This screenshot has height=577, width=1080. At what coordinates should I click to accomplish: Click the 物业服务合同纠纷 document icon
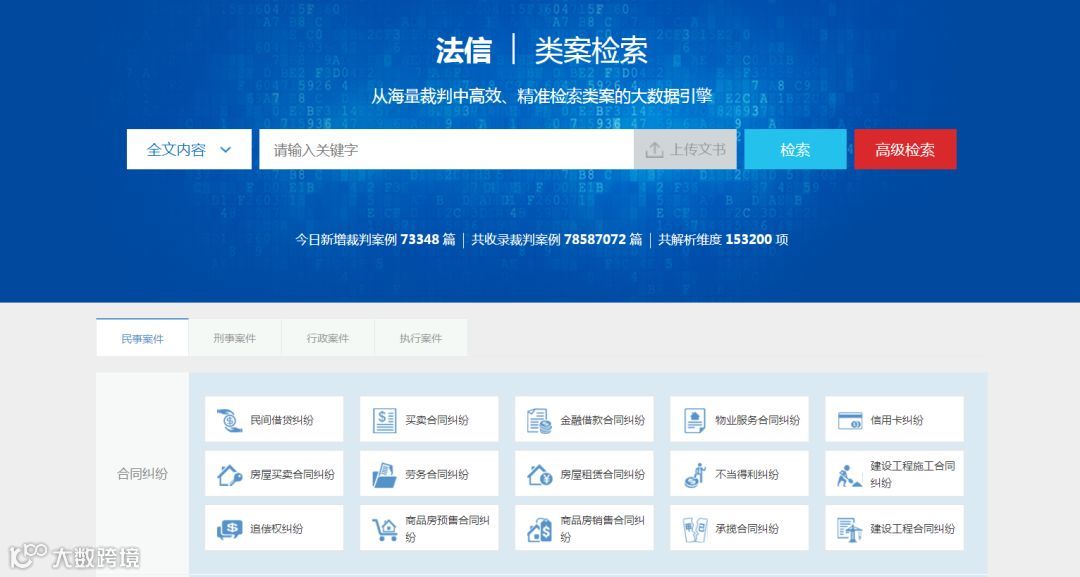click(x=694, y=420)
